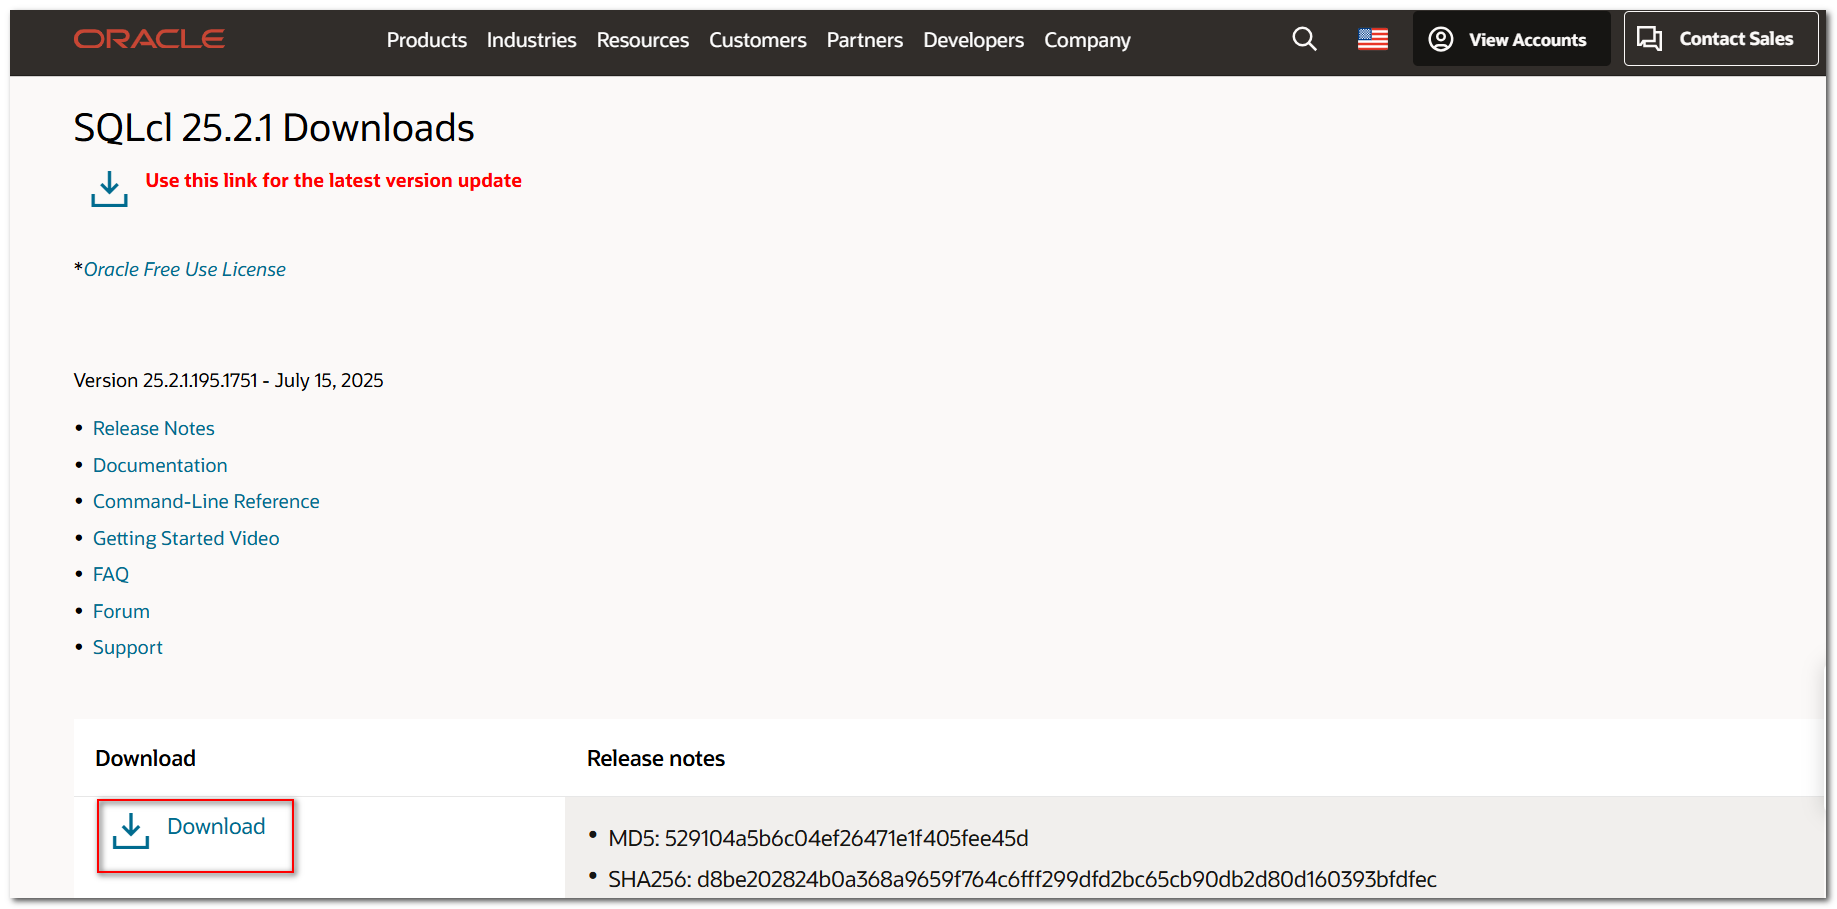Image resolution: width=1837 pixels, height=909 pixels.
Task: Click the View Accounts button
Action: [x=1511, y=39]
